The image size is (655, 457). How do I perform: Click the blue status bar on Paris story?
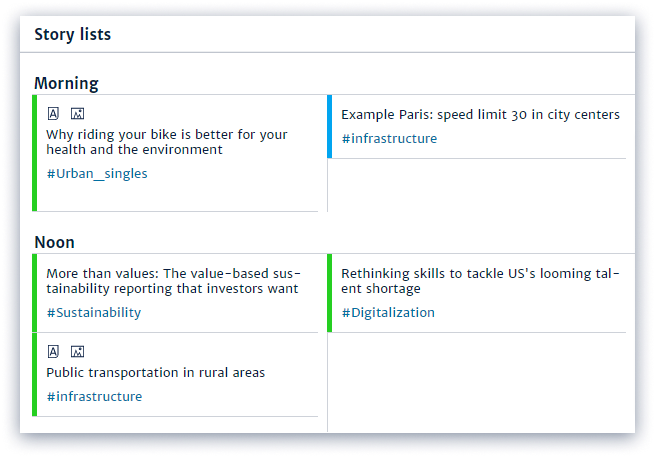coord(329,126)
